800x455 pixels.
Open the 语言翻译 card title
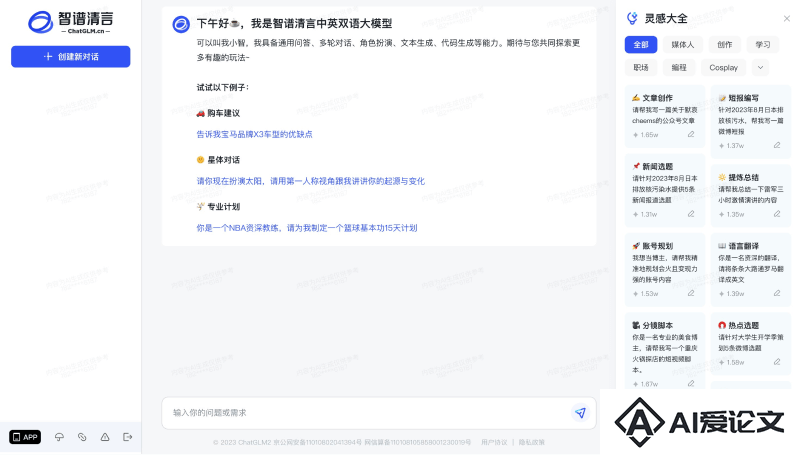(743, 246)
